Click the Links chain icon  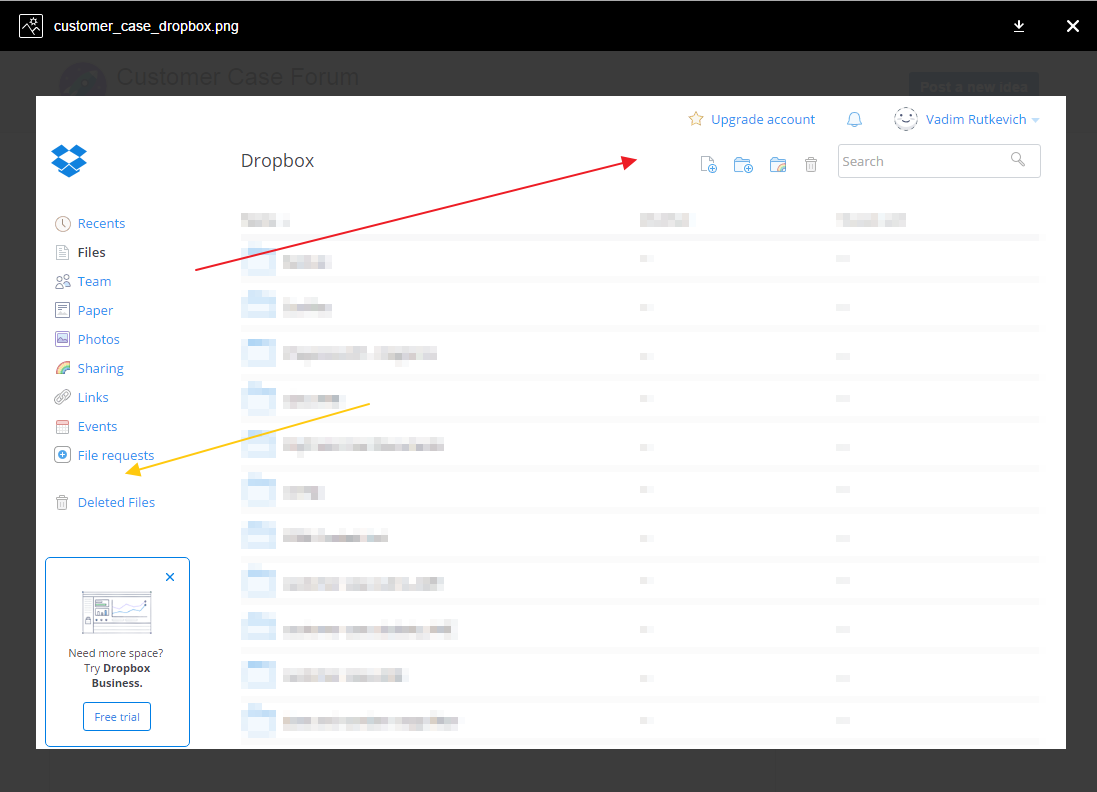62,397
